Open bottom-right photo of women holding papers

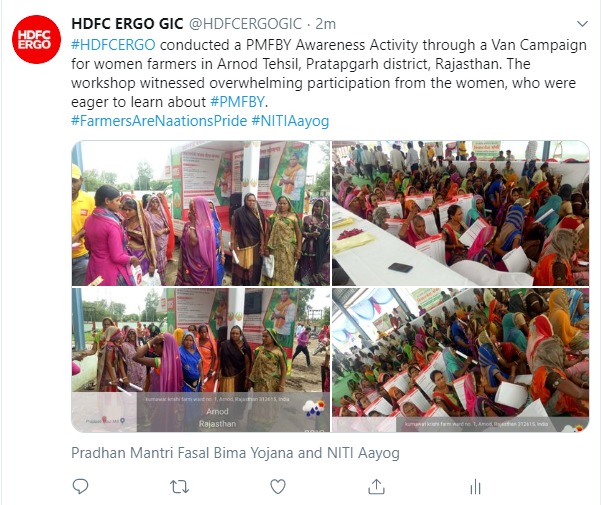pyautogui.click(x=460, y=360)
